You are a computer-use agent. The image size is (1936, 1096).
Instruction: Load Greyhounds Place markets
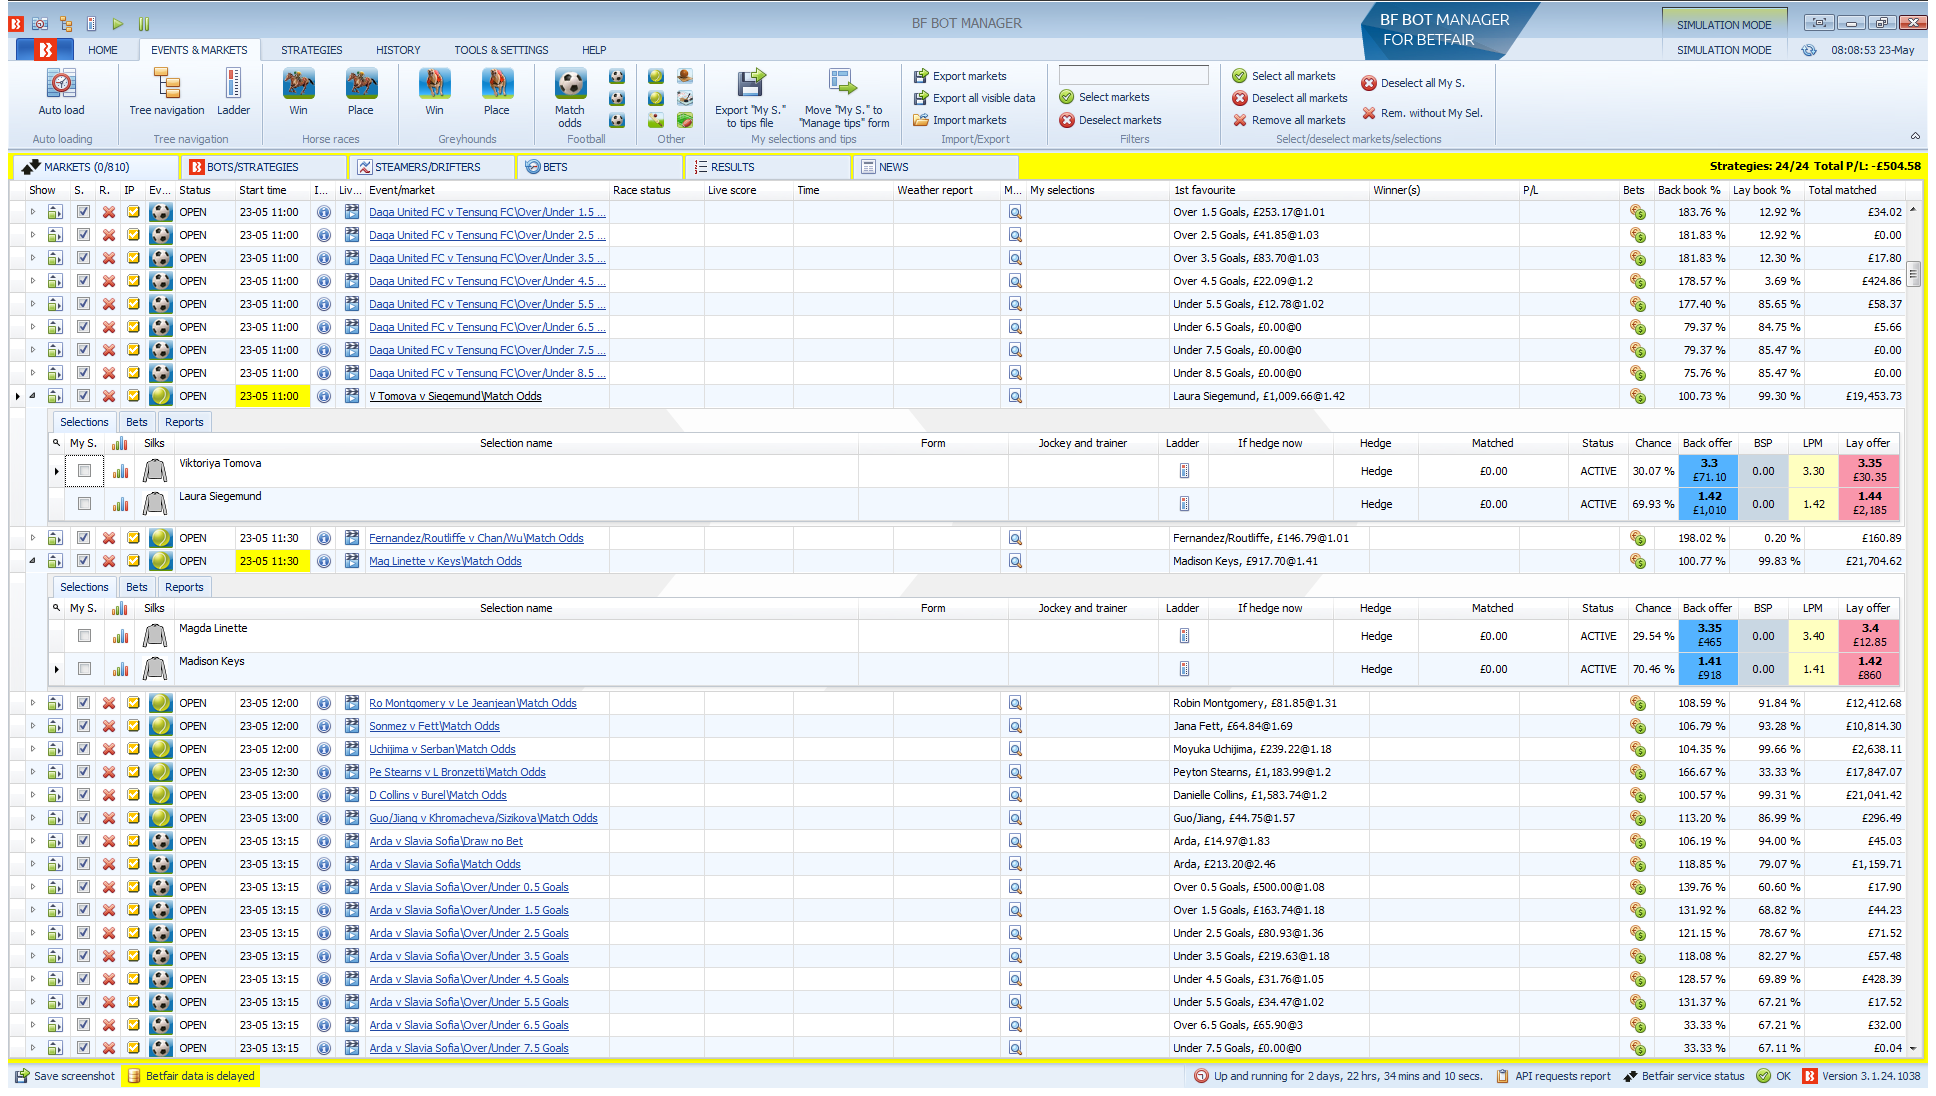pyautogui.click(x=497, y=93)
